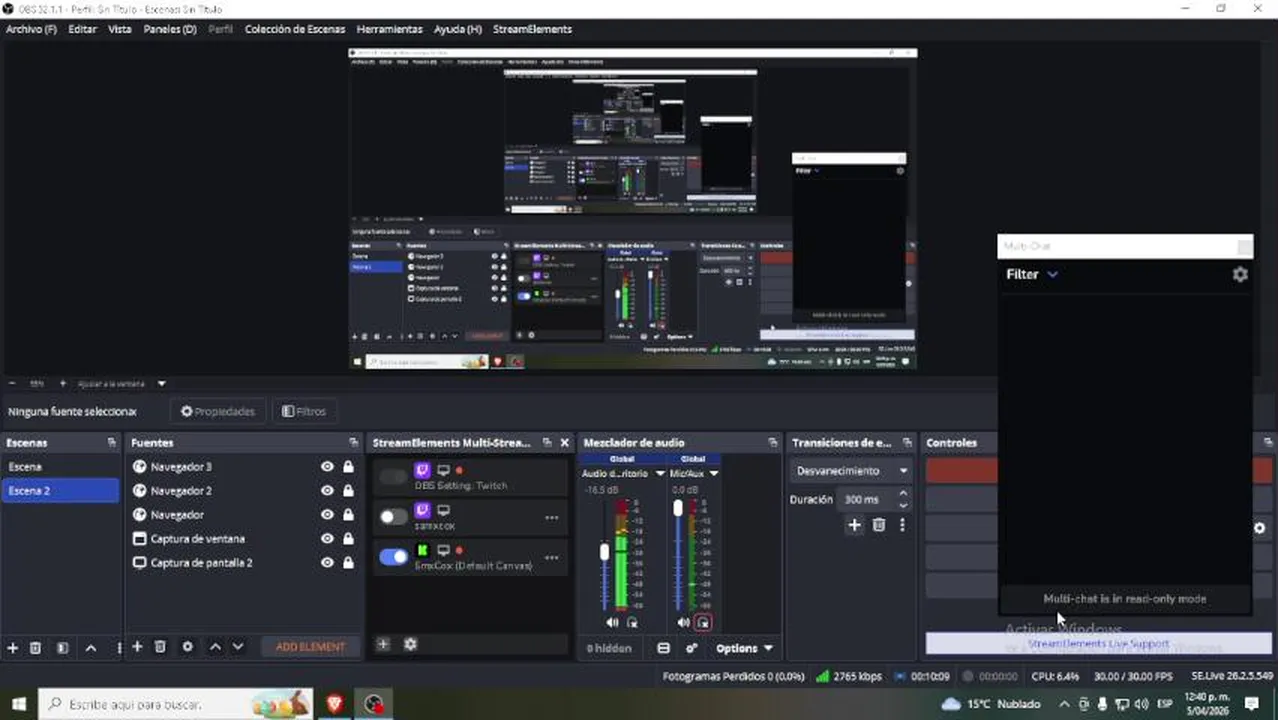The height and width of the screenshot is (720, 1278).
Task: Toggle visibility of Navegador source
Action: 327,515
